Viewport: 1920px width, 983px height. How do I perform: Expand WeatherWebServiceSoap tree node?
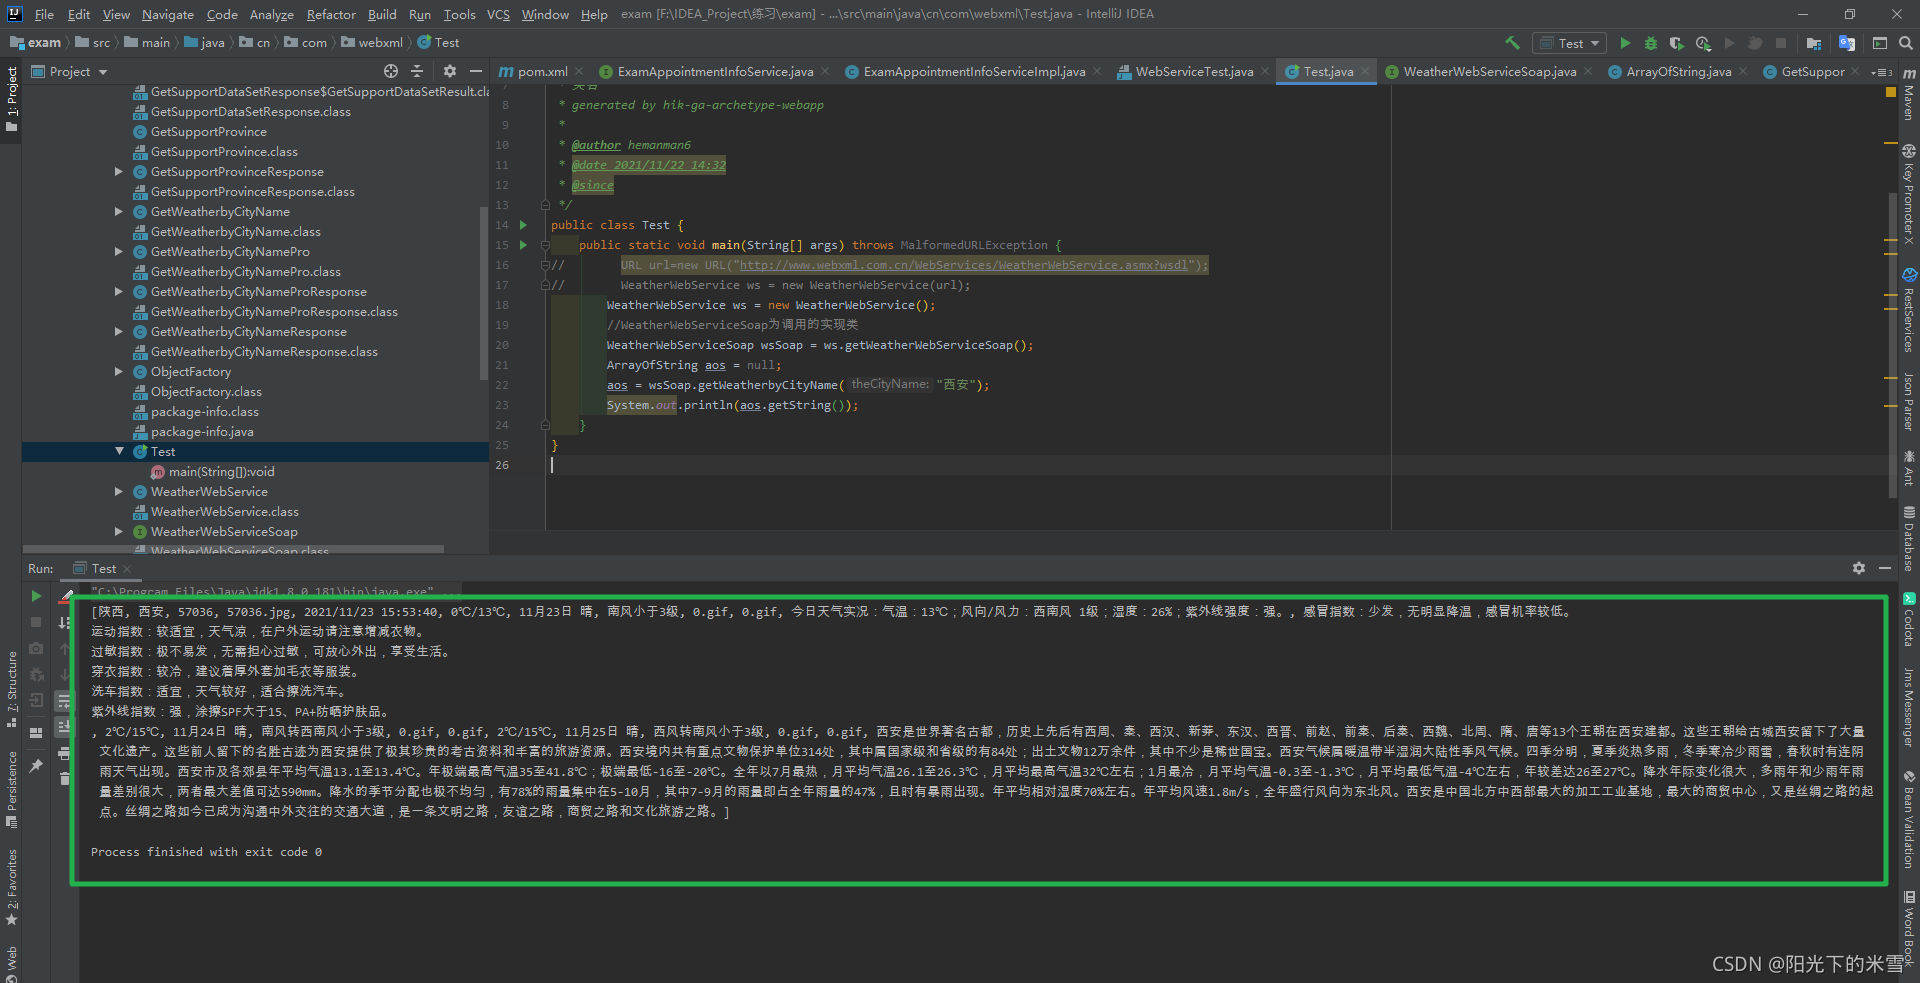119,531
